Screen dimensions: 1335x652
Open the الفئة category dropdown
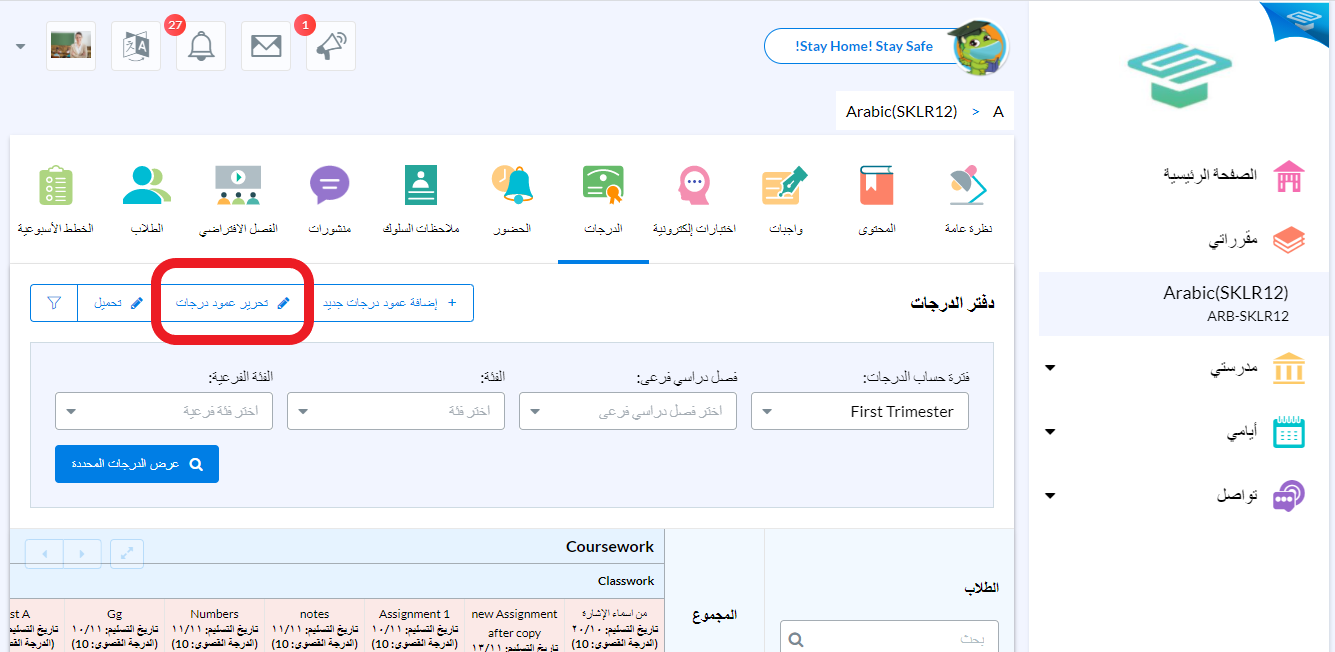coord(396,411)
